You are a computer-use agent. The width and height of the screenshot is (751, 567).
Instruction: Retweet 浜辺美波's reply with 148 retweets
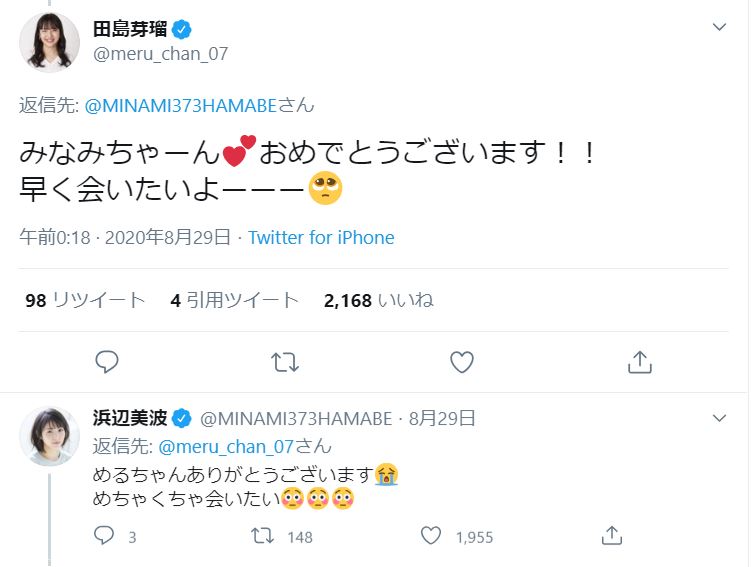click(x=262, y=536)
